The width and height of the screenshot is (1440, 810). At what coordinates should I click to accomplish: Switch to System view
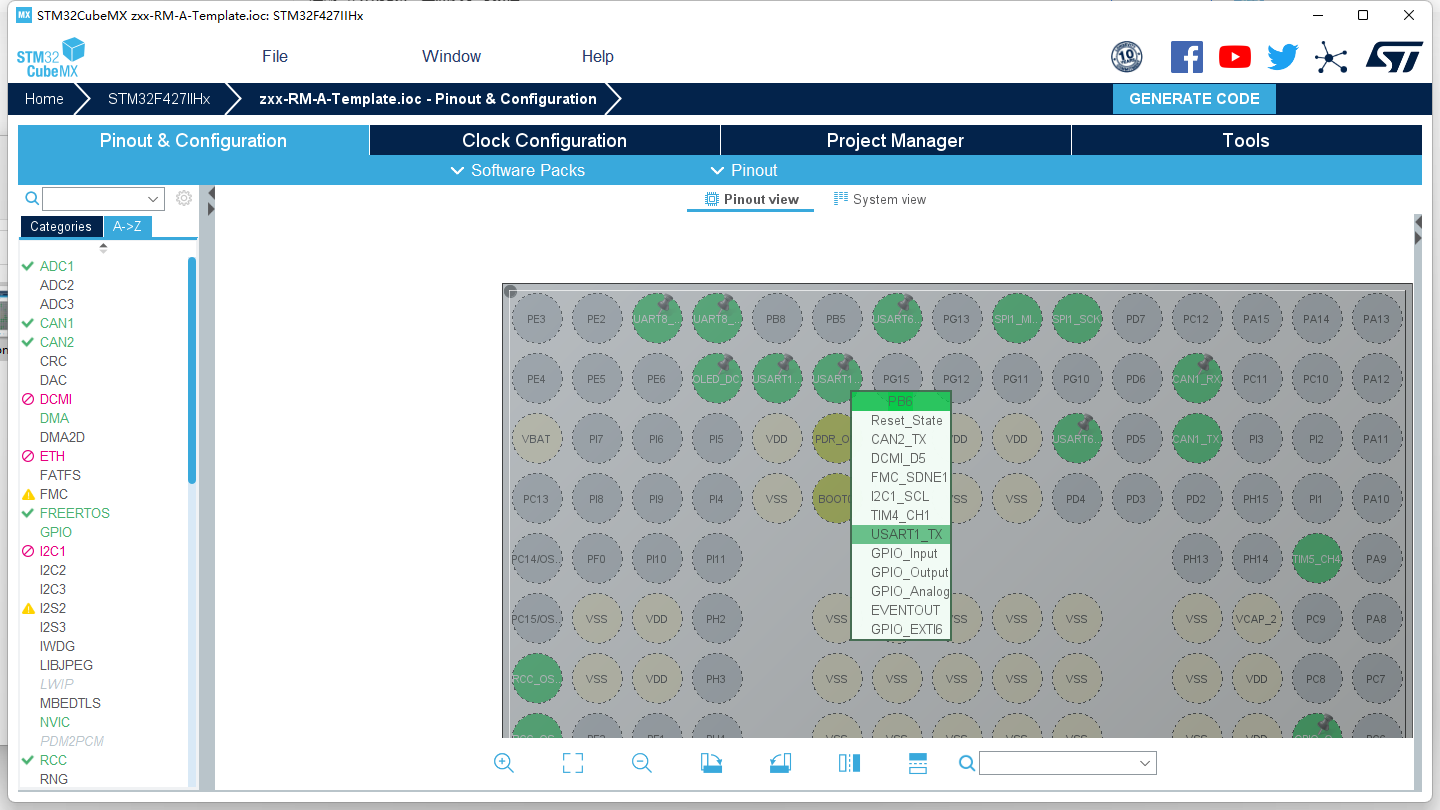[x=880, y=199]
